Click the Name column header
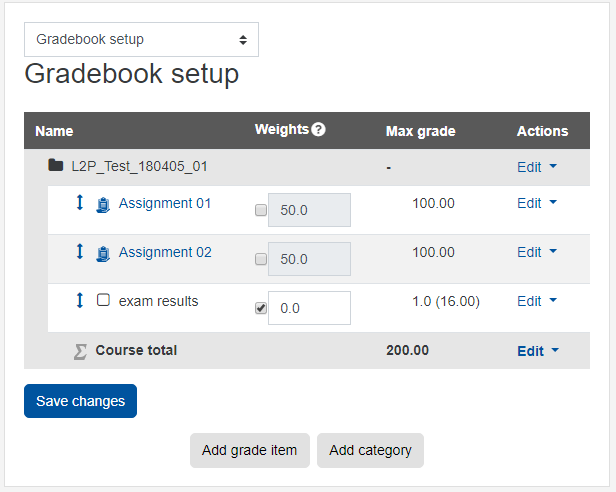 point(54,131)
